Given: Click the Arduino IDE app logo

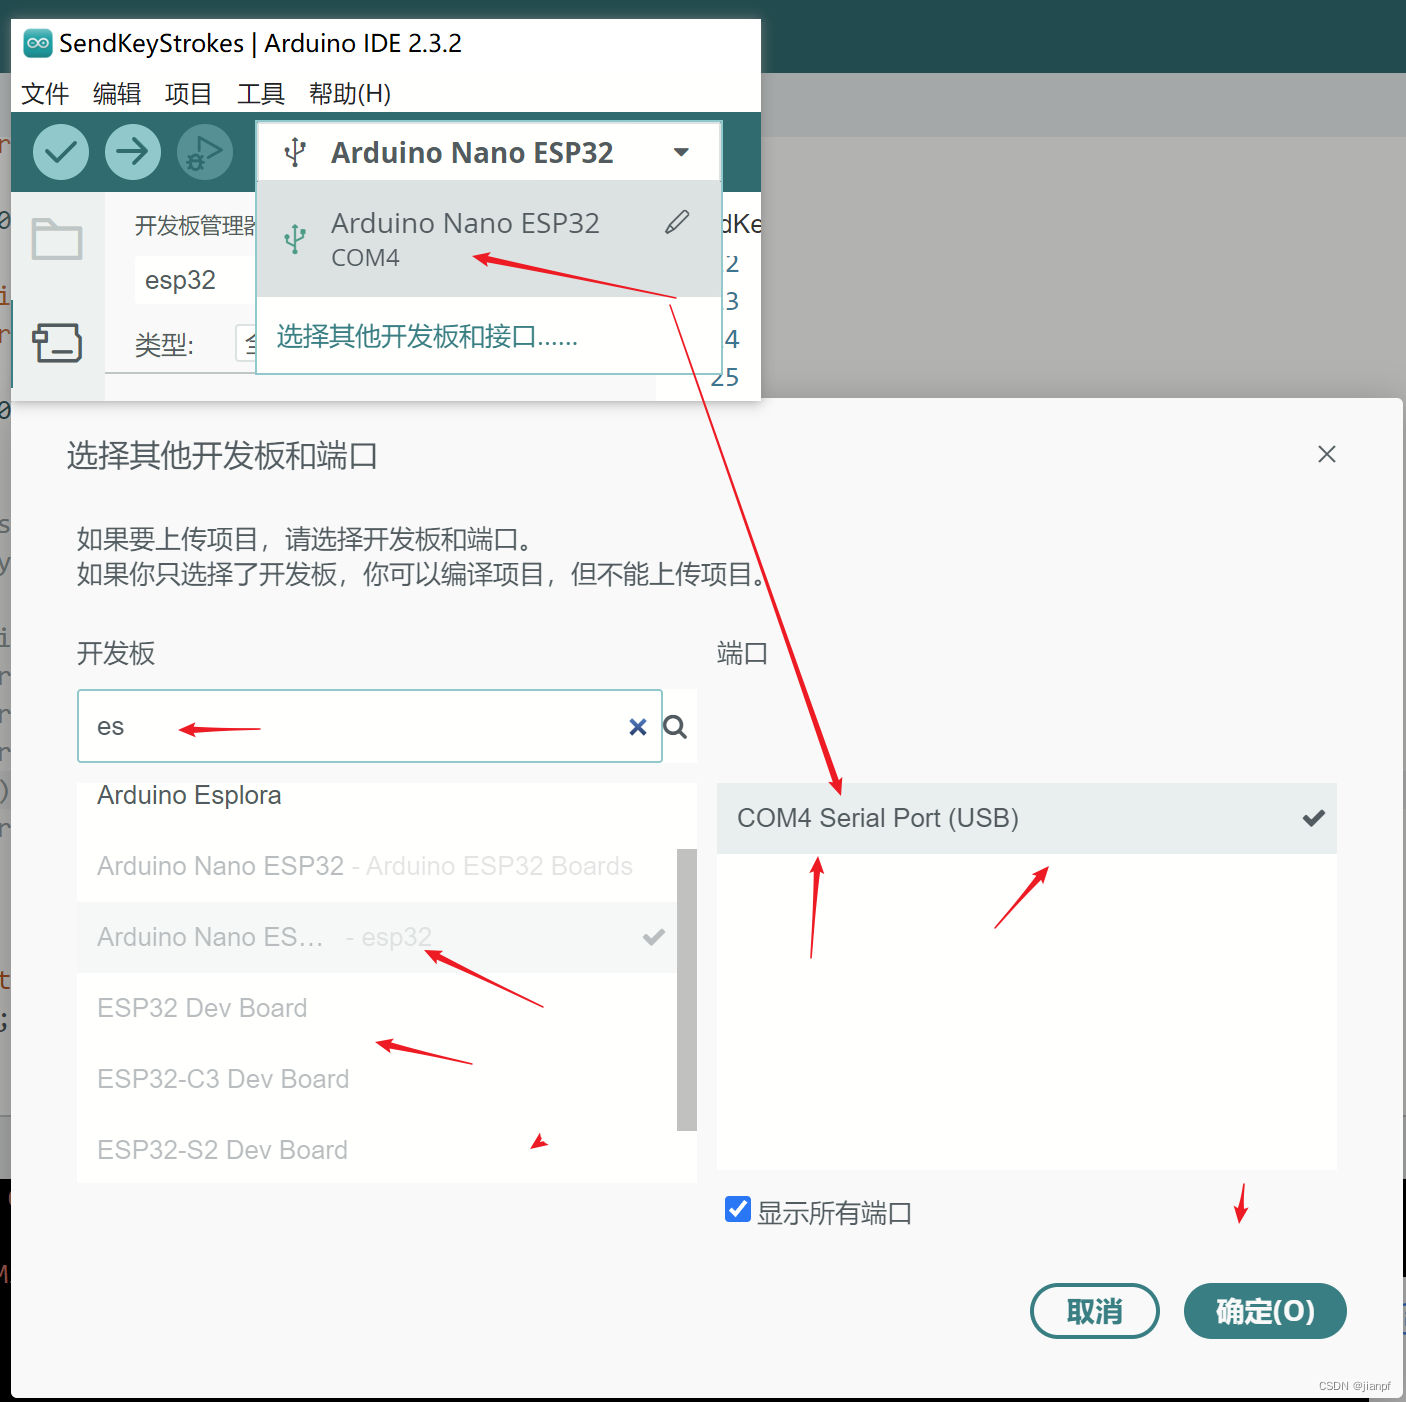Looking at the screenshot, I should tap(38, 43).
